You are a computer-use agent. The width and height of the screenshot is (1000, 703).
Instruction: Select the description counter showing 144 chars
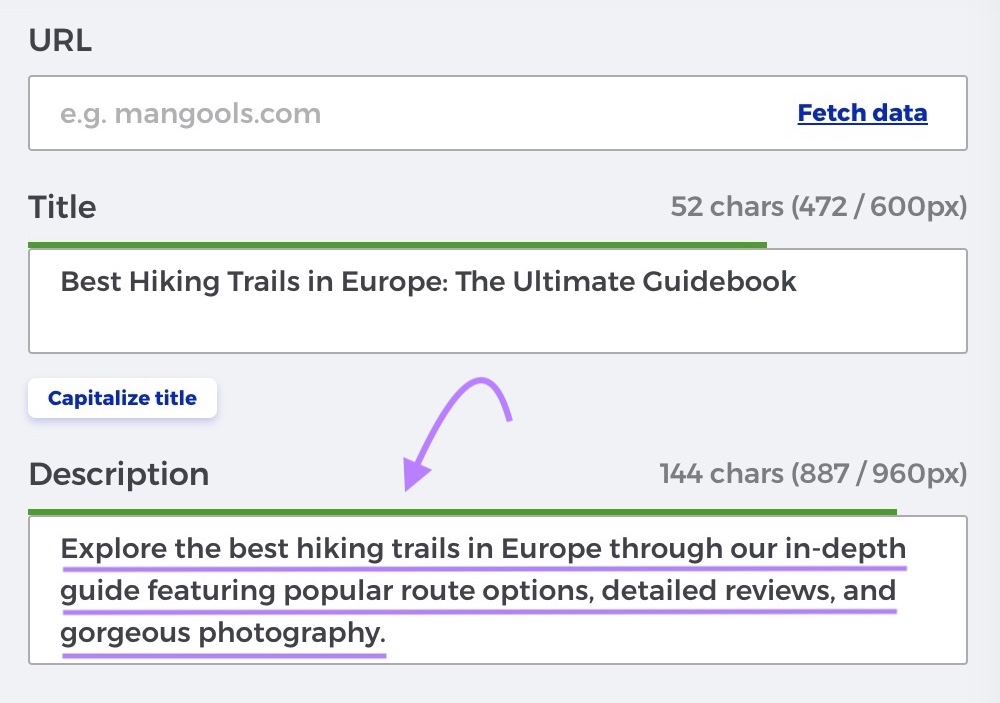click(x=810, y=473)
